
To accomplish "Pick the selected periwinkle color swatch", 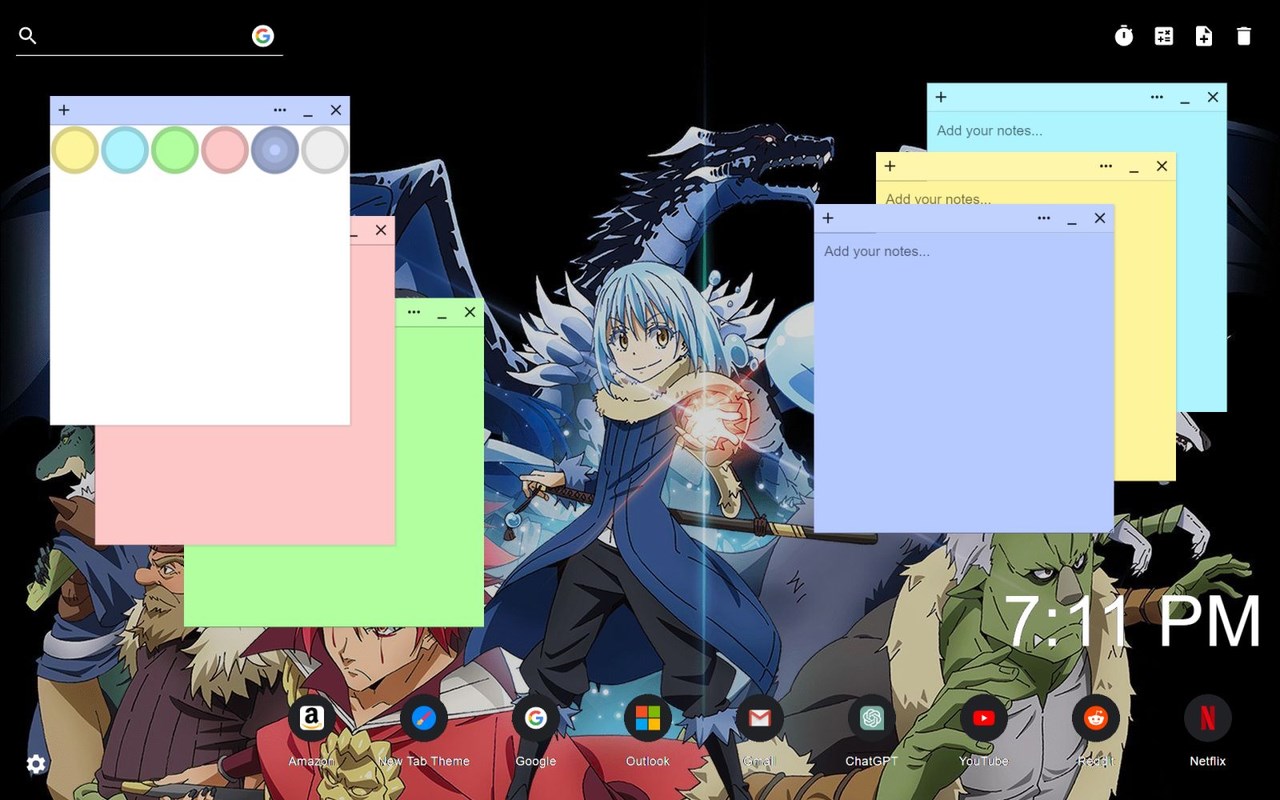I will pos(275,150).
